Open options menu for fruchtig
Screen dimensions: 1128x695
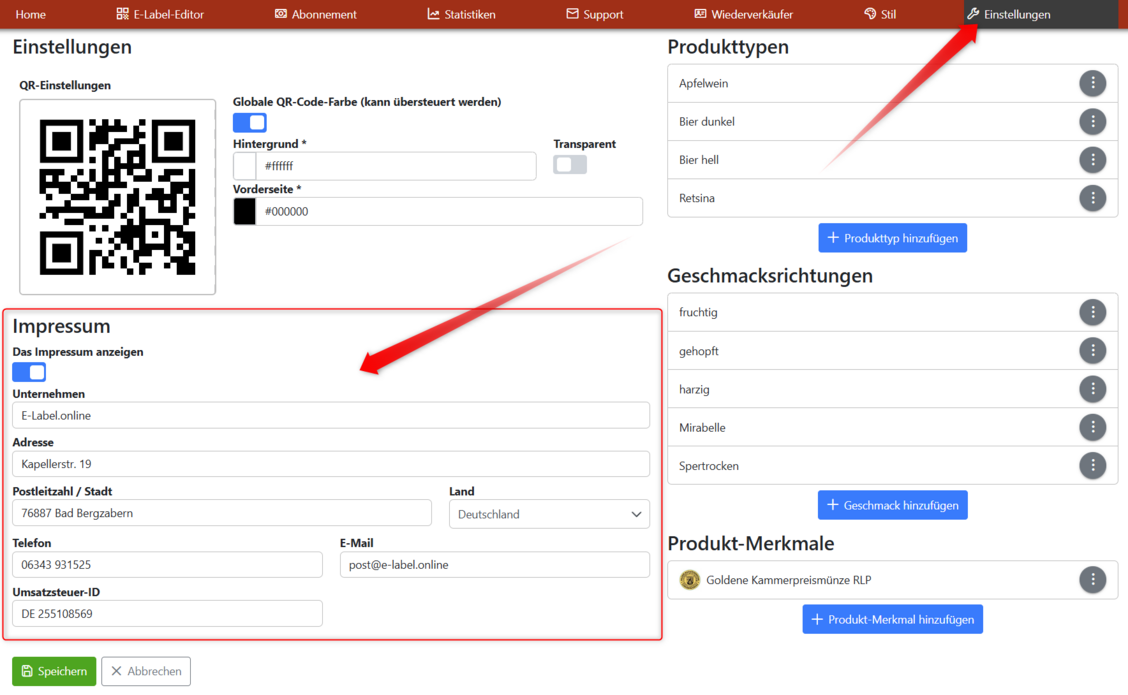pos(1092,312)
